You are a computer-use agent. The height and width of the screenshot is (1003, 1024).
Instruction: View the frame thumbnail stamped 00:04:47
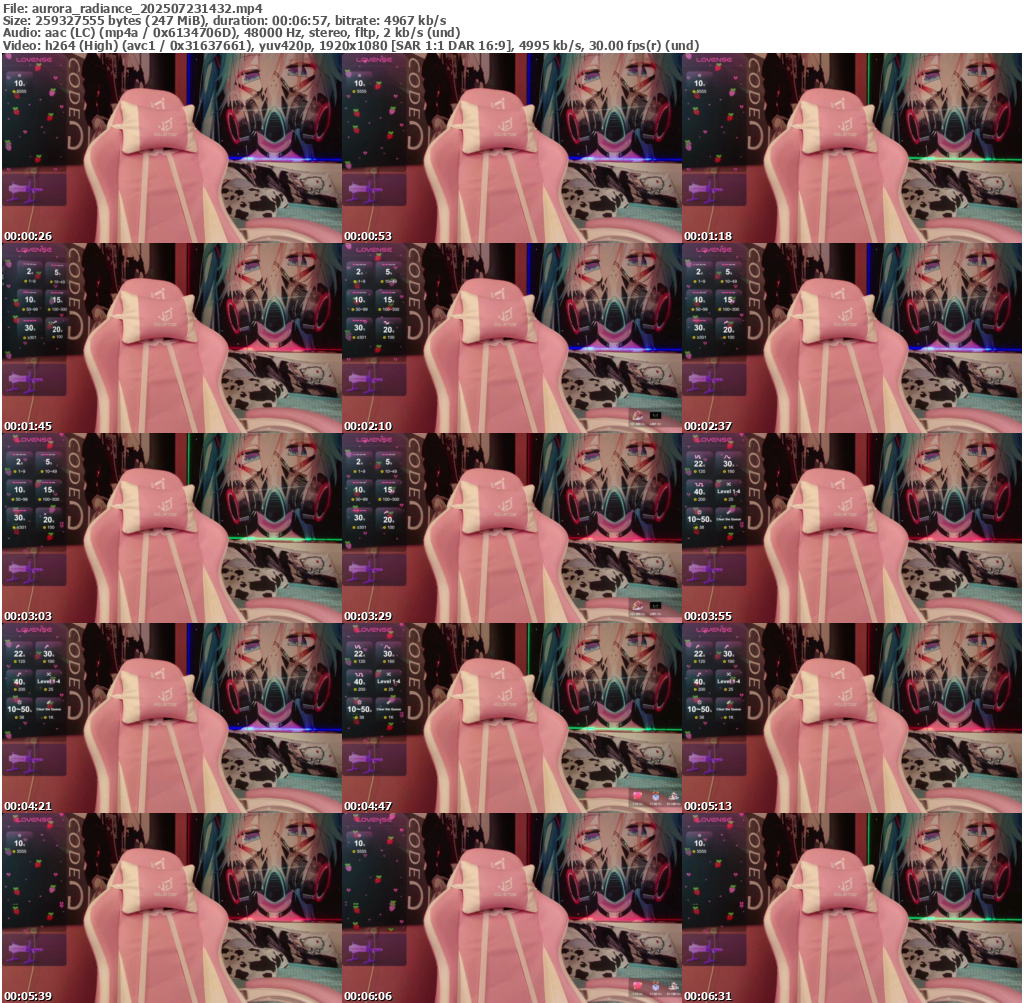click(512, 718)
